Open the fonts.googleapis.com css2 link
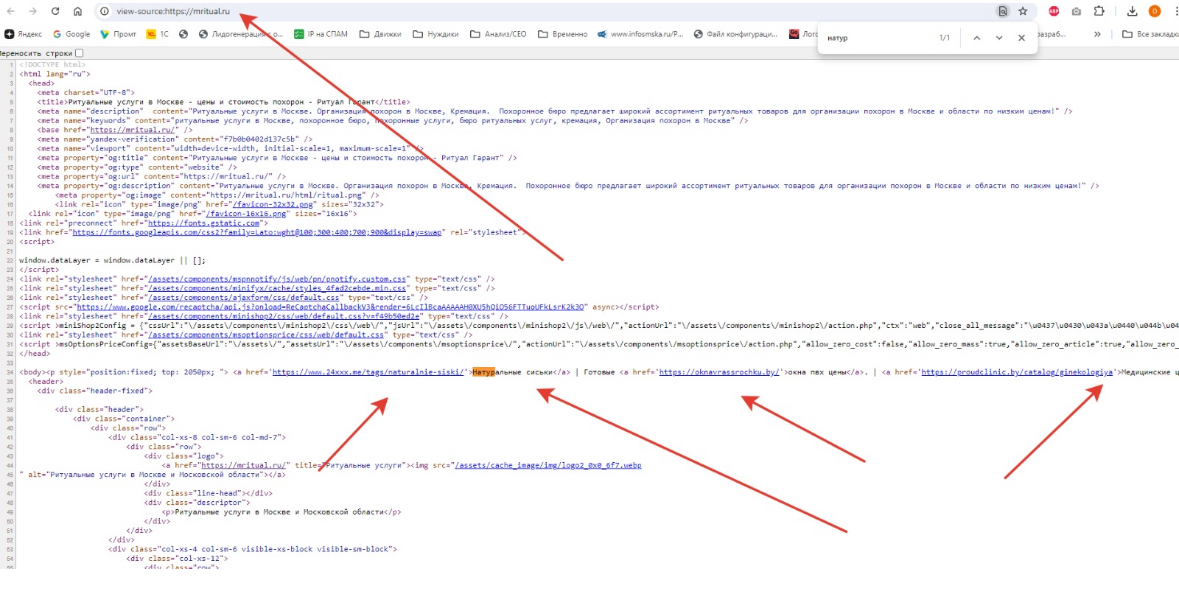The width and height of the screenshot is (1179, 593). pos(258,232)
